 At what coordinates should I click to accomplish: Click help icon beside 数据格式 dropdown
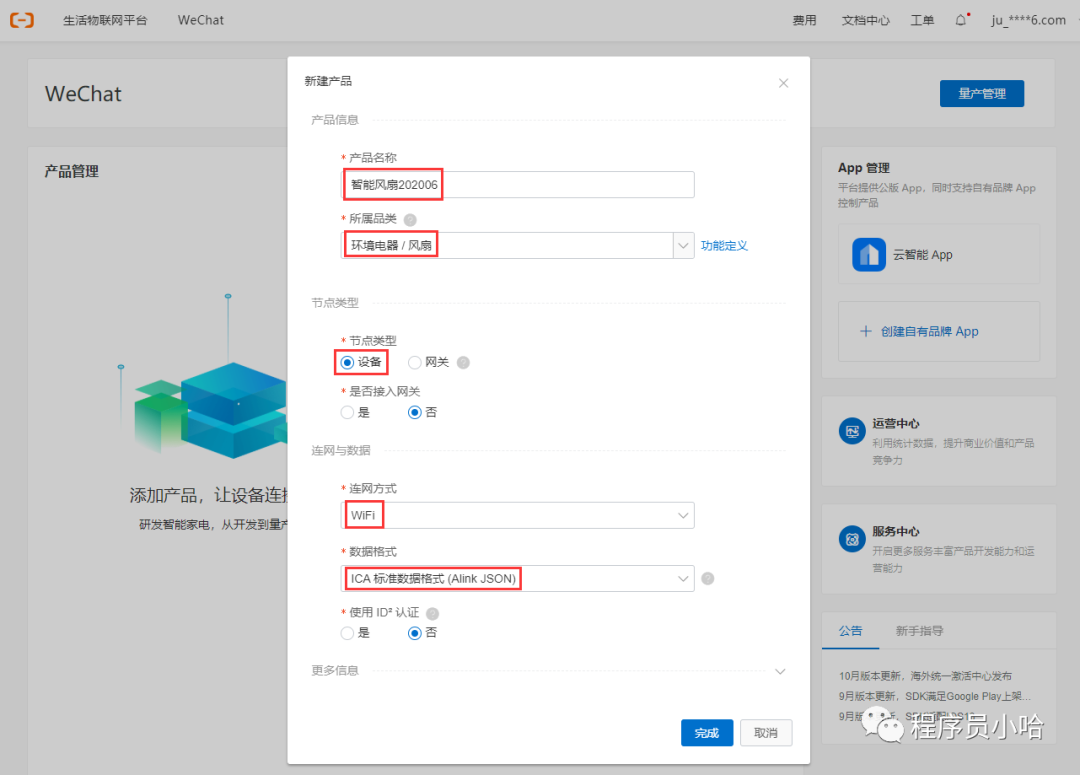[x=708, y=578]
